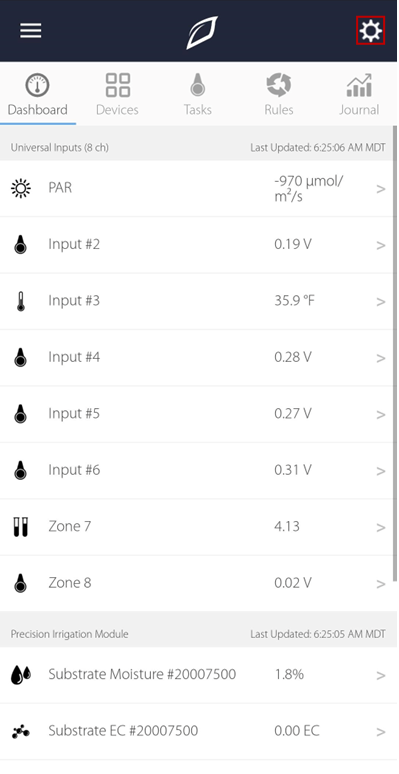Viewport: 399px width, 774px height.
Task: Open the Input #5 reading row
Action: coord(198,414)
